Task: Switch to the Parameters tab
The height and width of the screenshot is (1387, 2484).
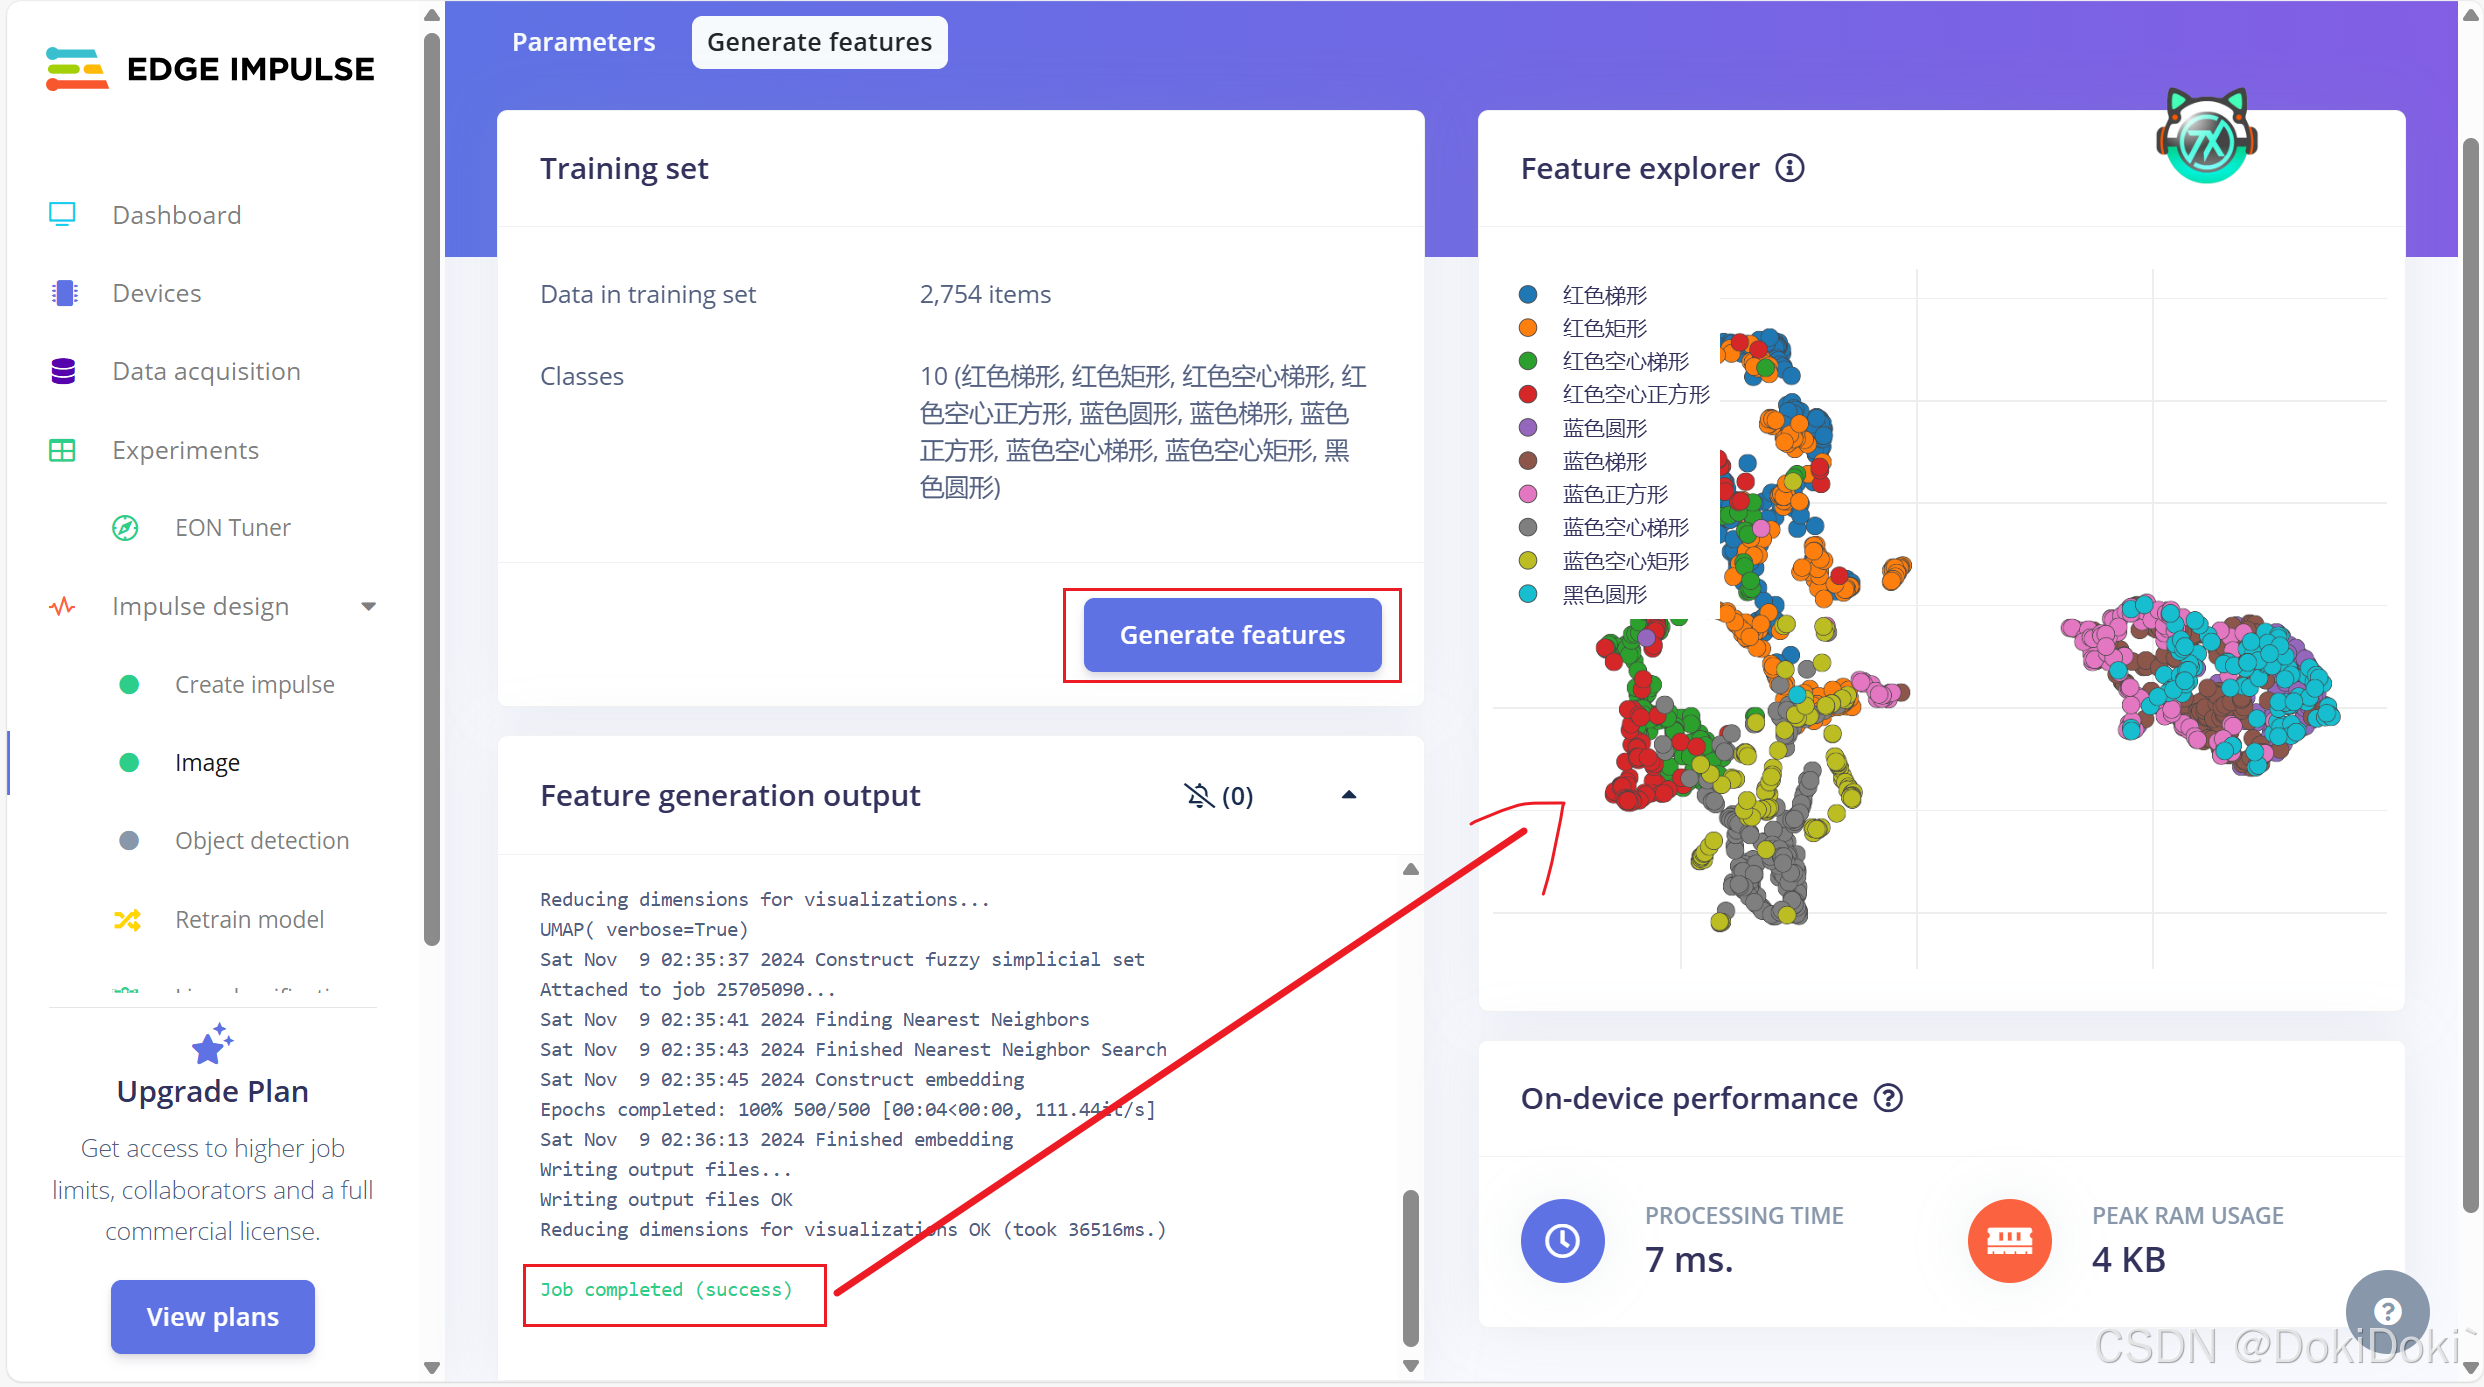Action: (583, 42)
